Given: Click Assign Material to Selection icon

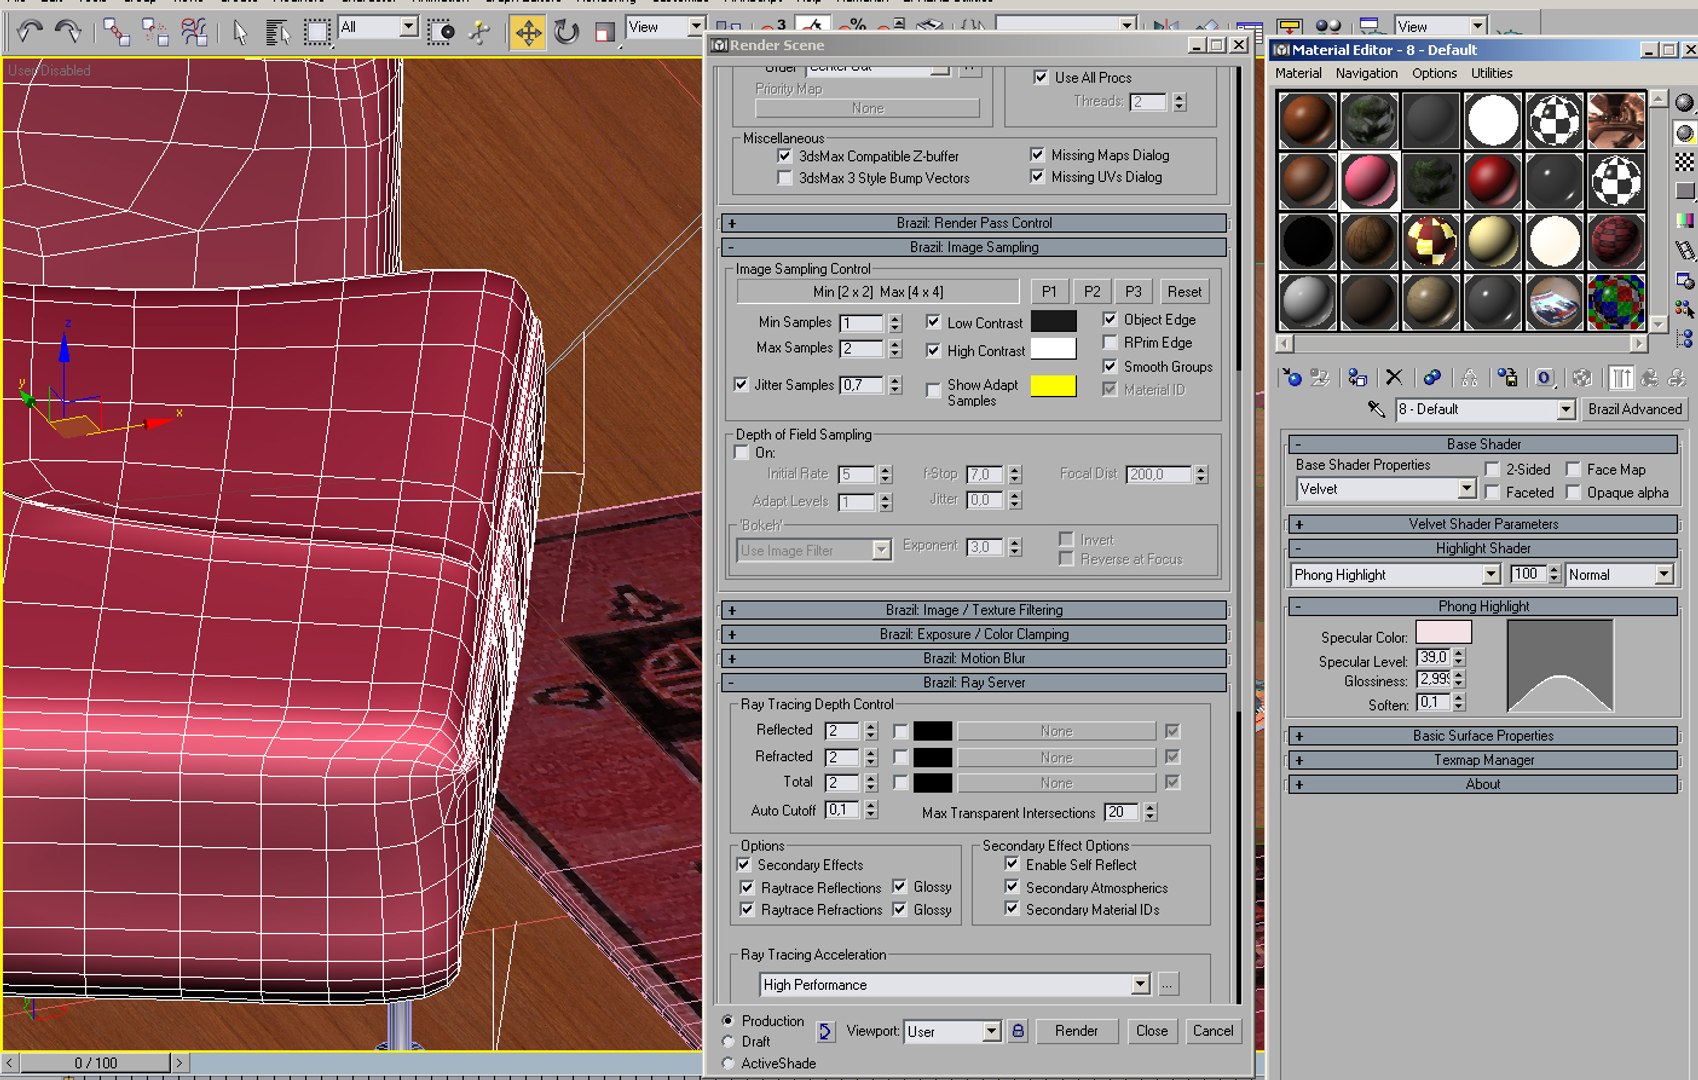Looking at the screenshot, I should [1357, 377].
